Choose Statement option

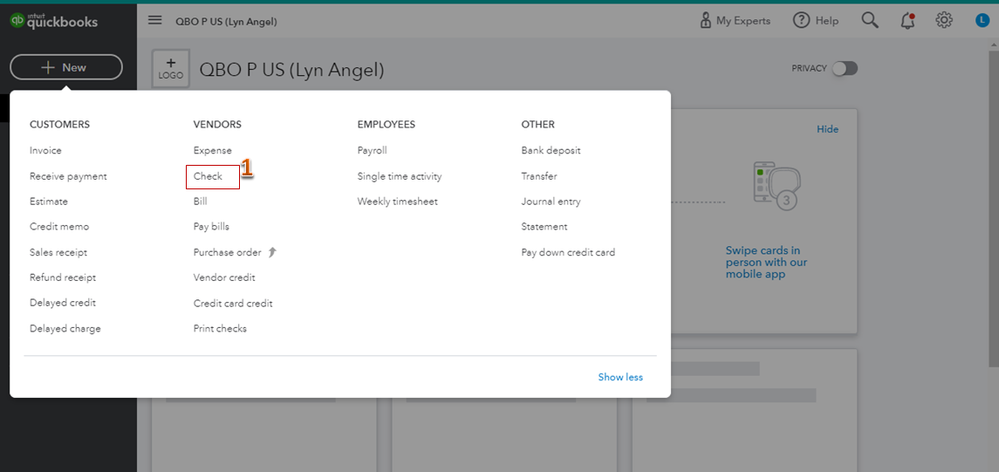[x=544, y=227]
